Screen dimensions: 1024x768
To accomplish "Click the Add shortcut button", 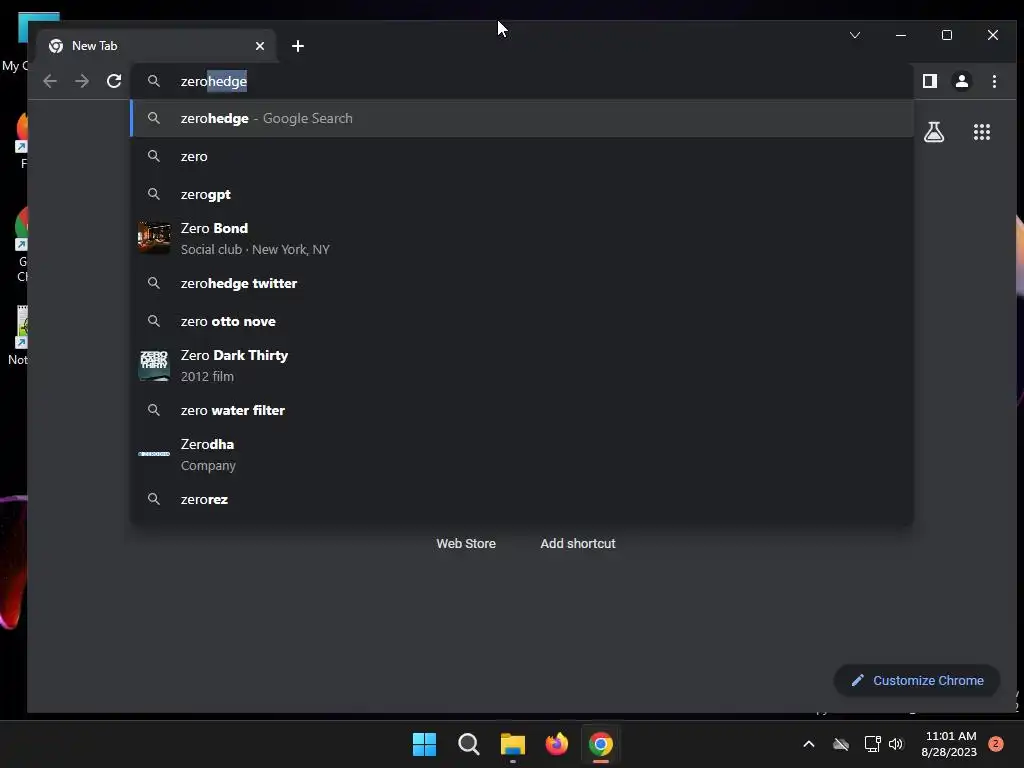I will click(x=577, y=543).
